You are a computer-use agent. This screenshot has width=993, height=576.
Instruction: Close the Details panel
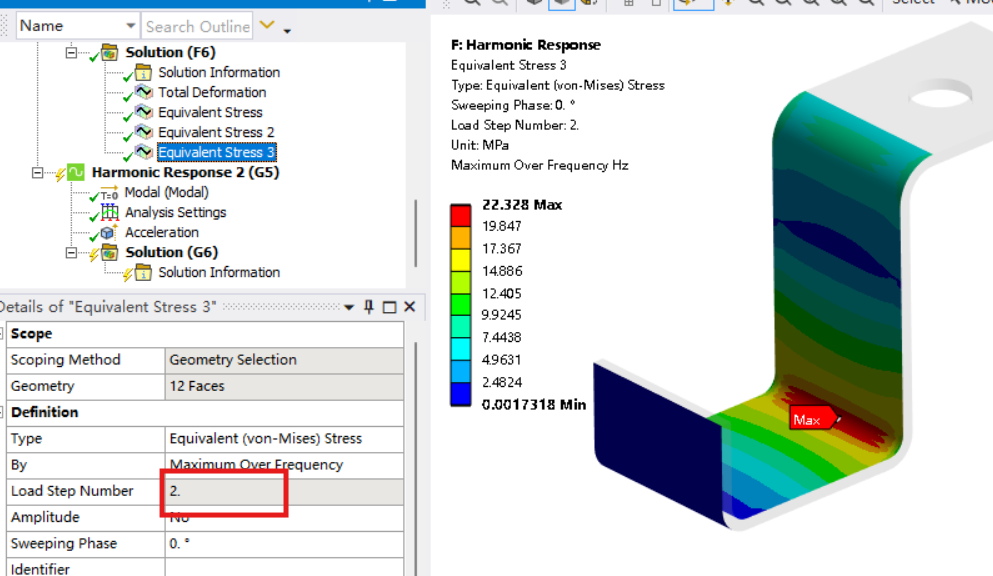point(410,307)
